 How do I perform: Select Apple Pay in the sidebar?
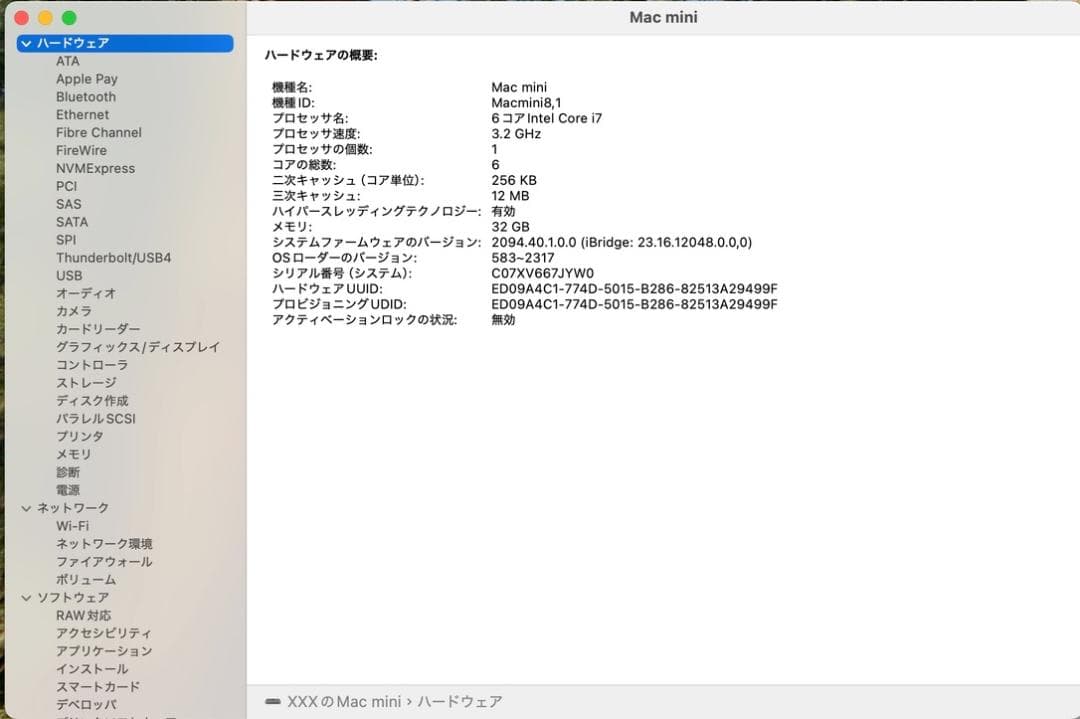[87, 79]
